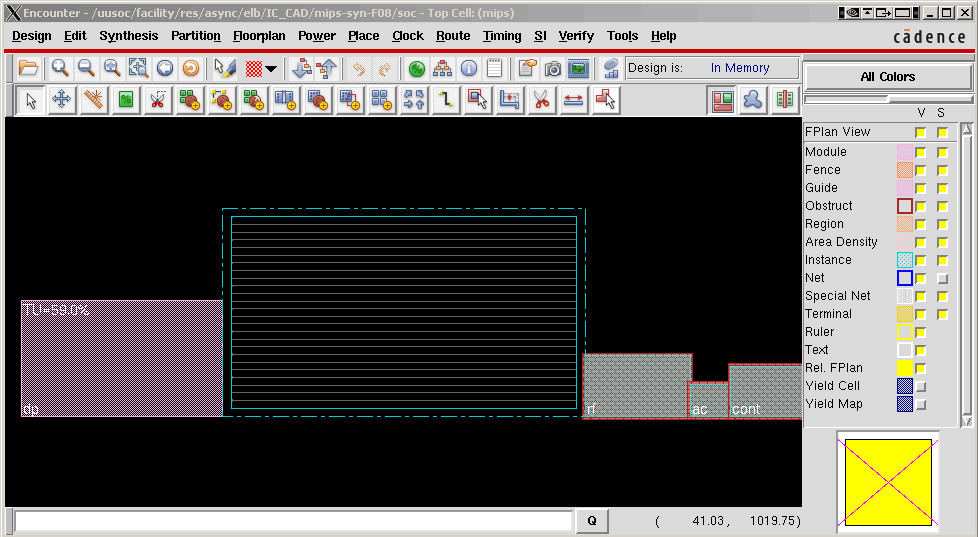
Task: Enable Yield Cell visibility checkbox
Action: click(921, 386)
